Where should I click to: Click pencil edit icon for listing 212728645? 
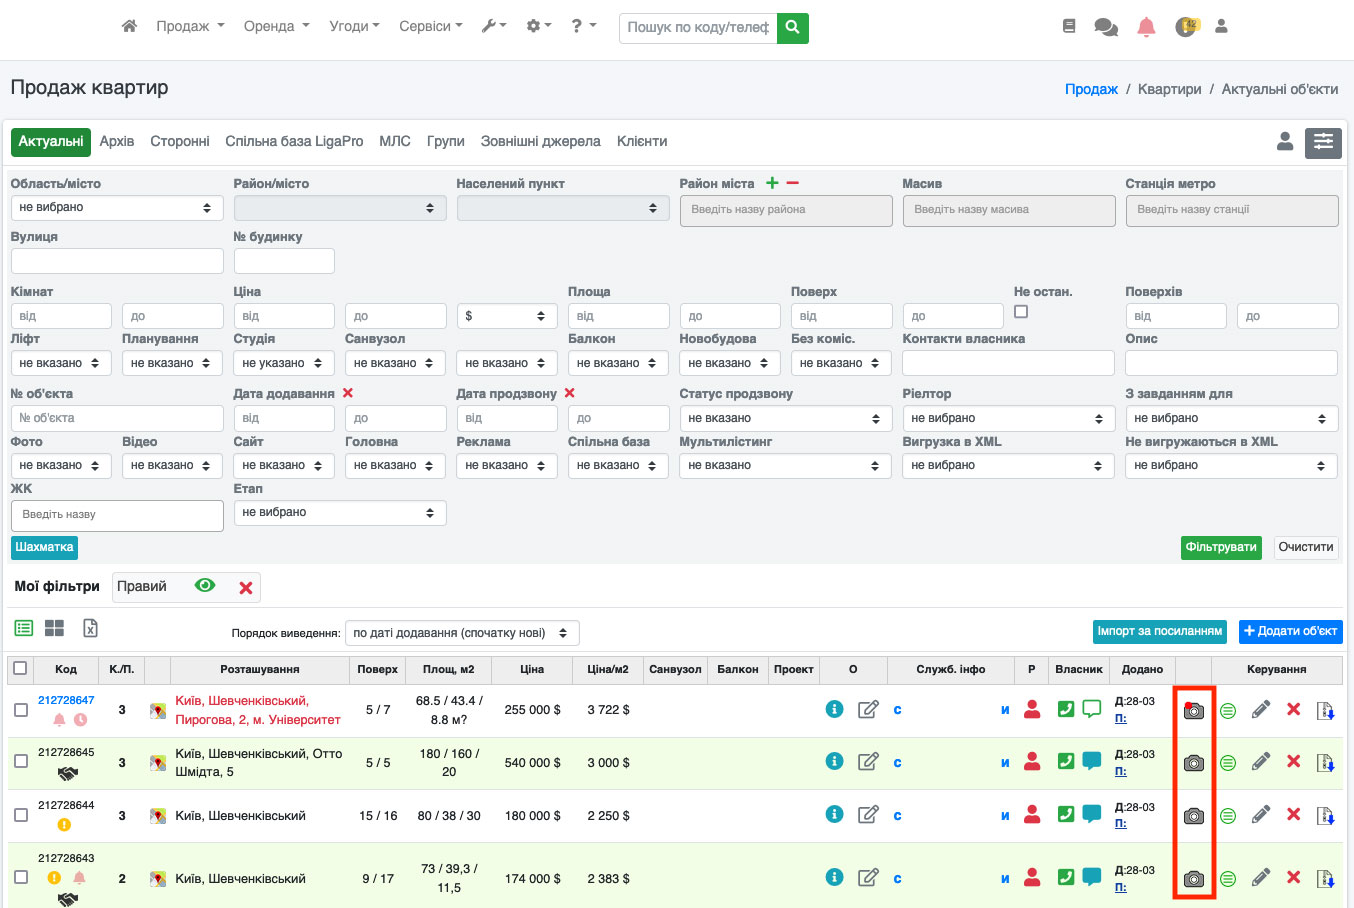(1261, 762)
